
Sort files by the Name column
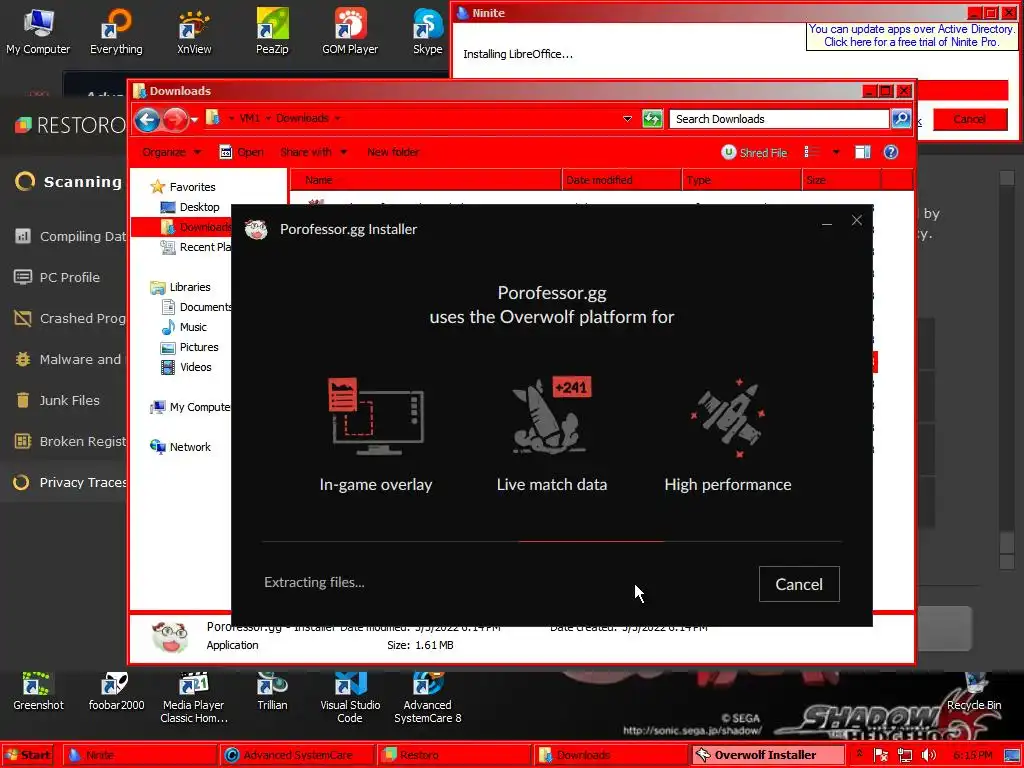pyautogui.click(x=426, y=180)
